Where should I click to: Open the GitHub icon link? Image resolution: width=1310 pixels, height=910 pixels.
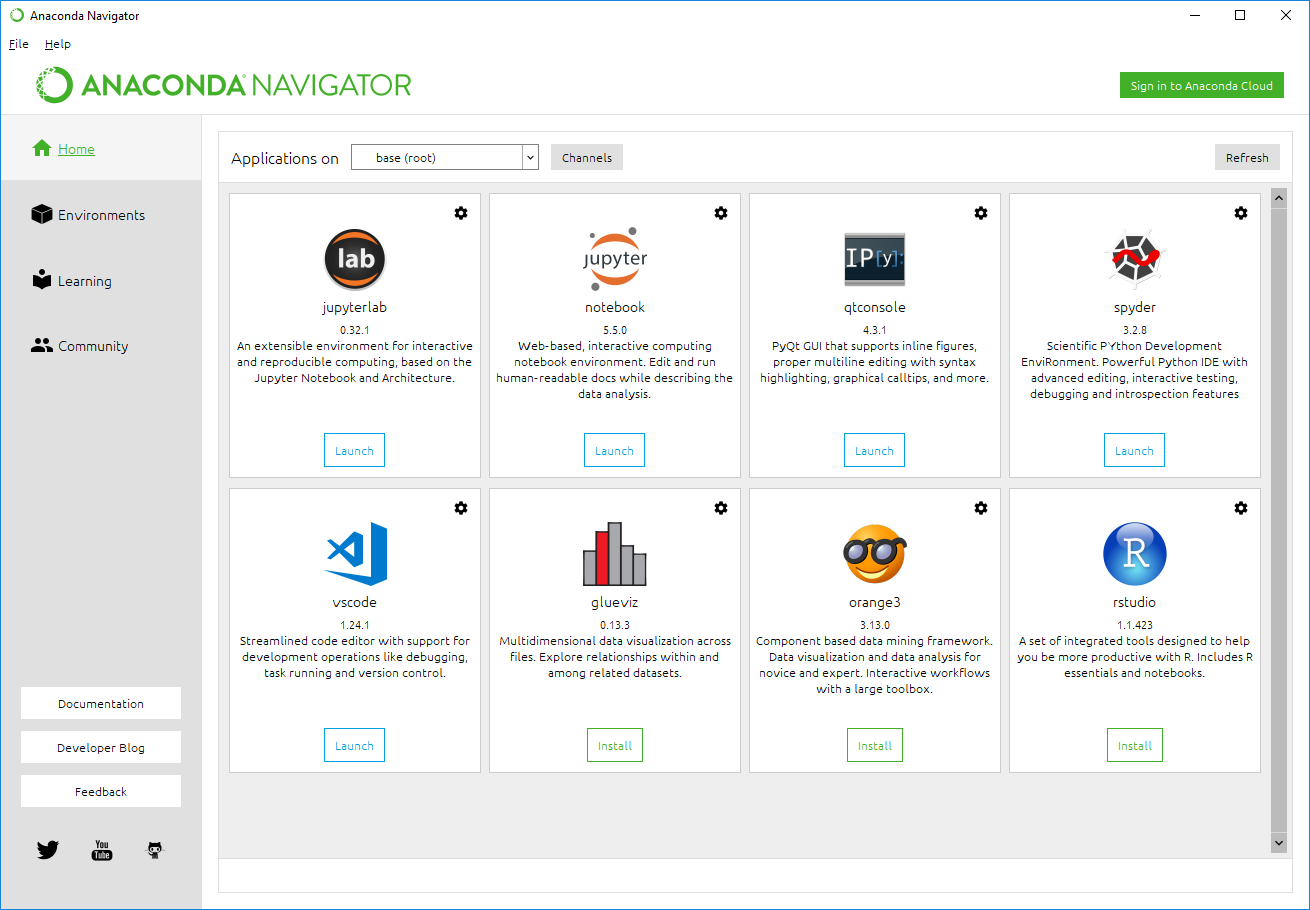[154, 850]
